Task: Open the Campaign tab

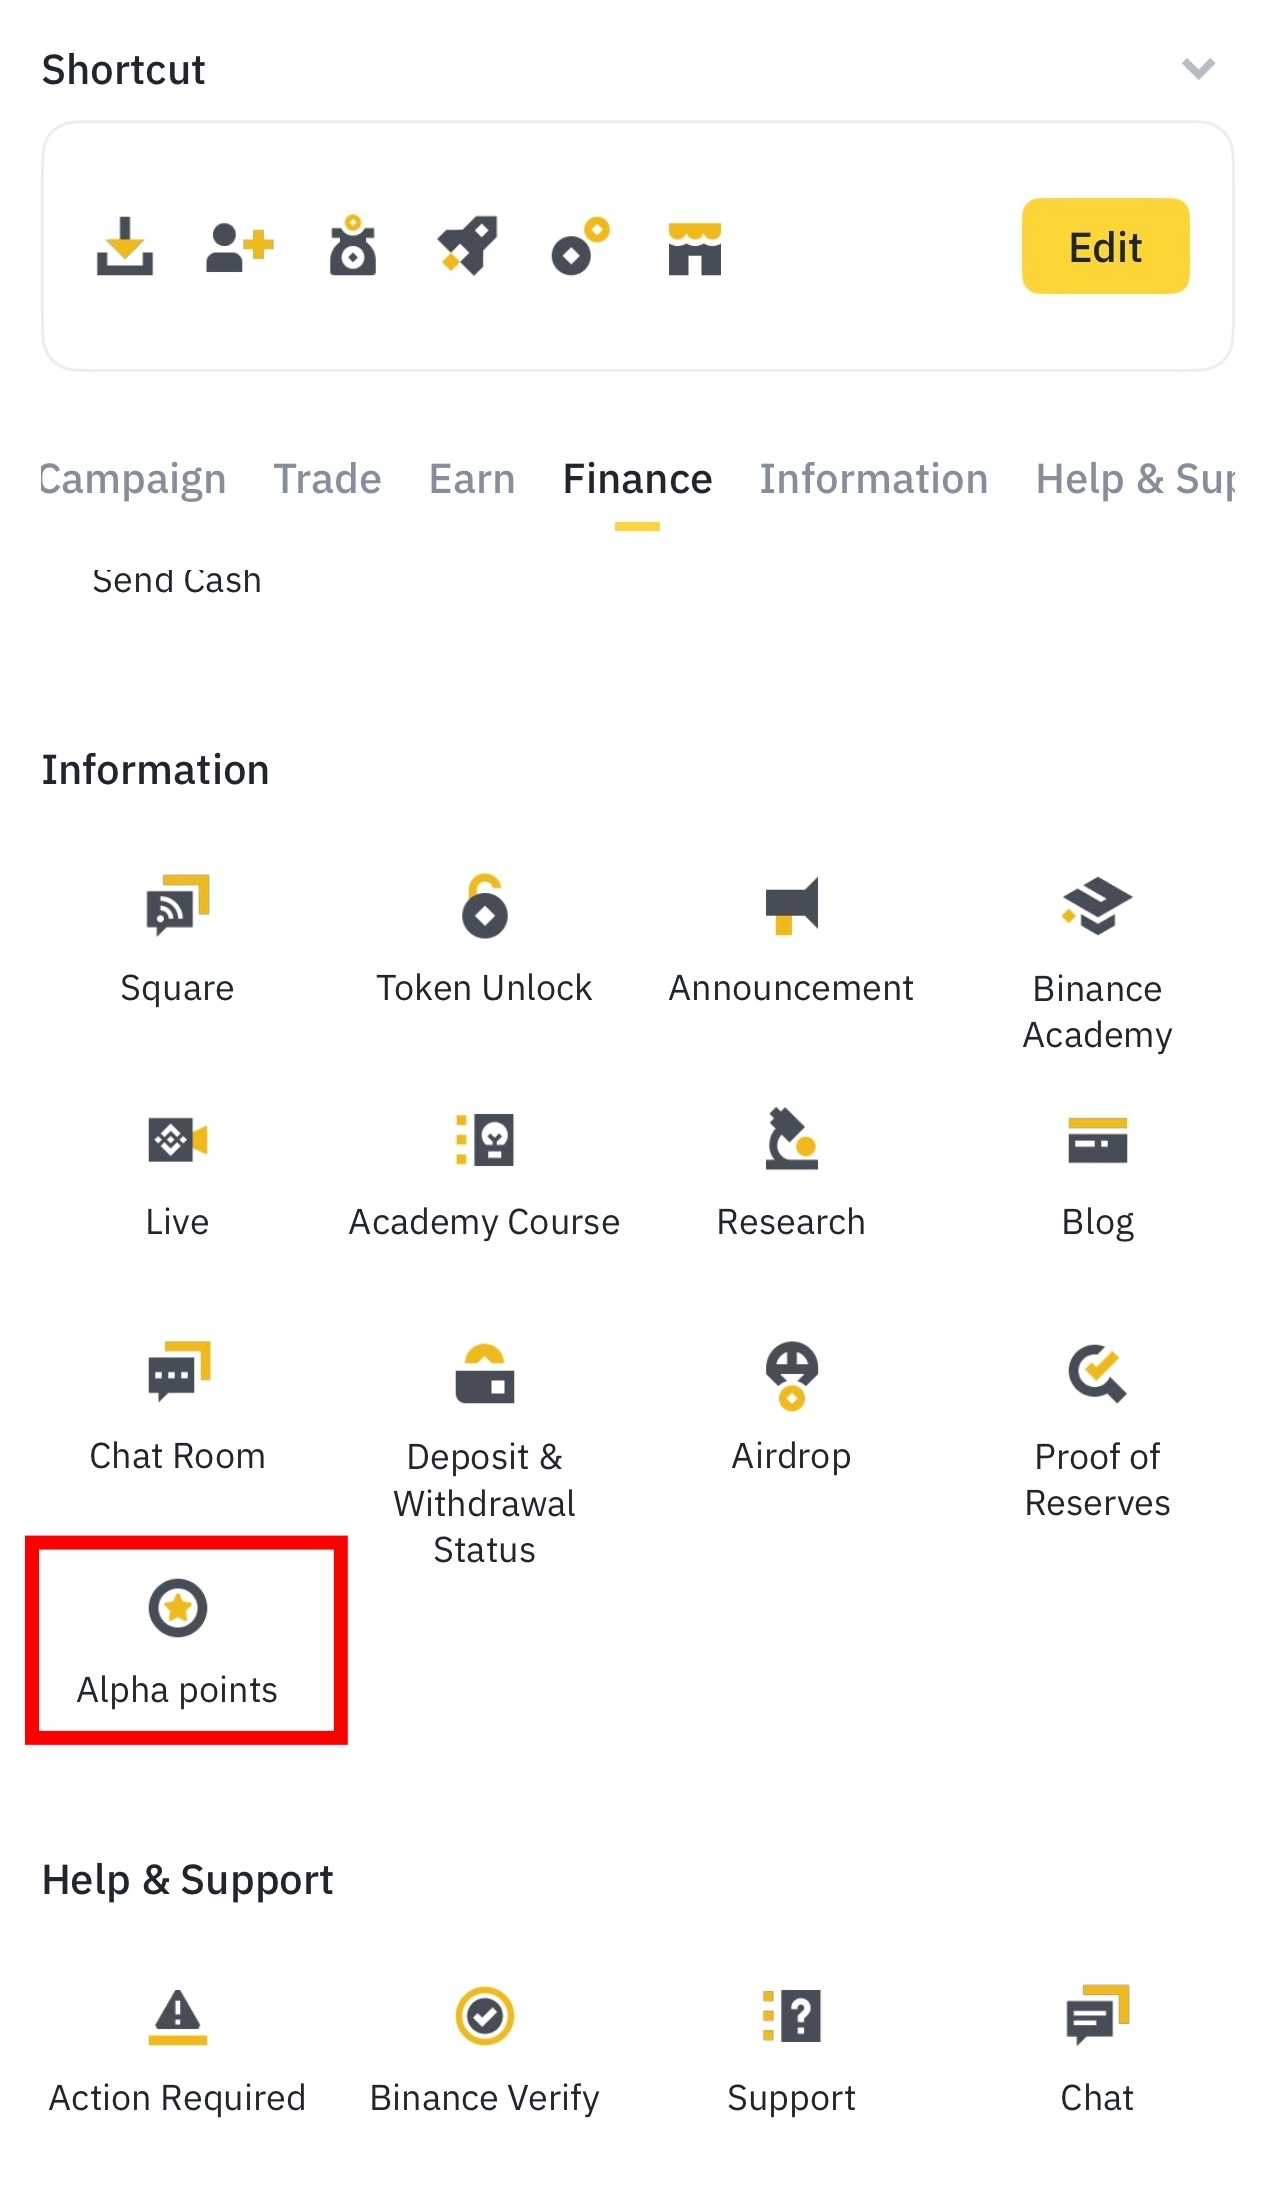Action: click(131, 479)
